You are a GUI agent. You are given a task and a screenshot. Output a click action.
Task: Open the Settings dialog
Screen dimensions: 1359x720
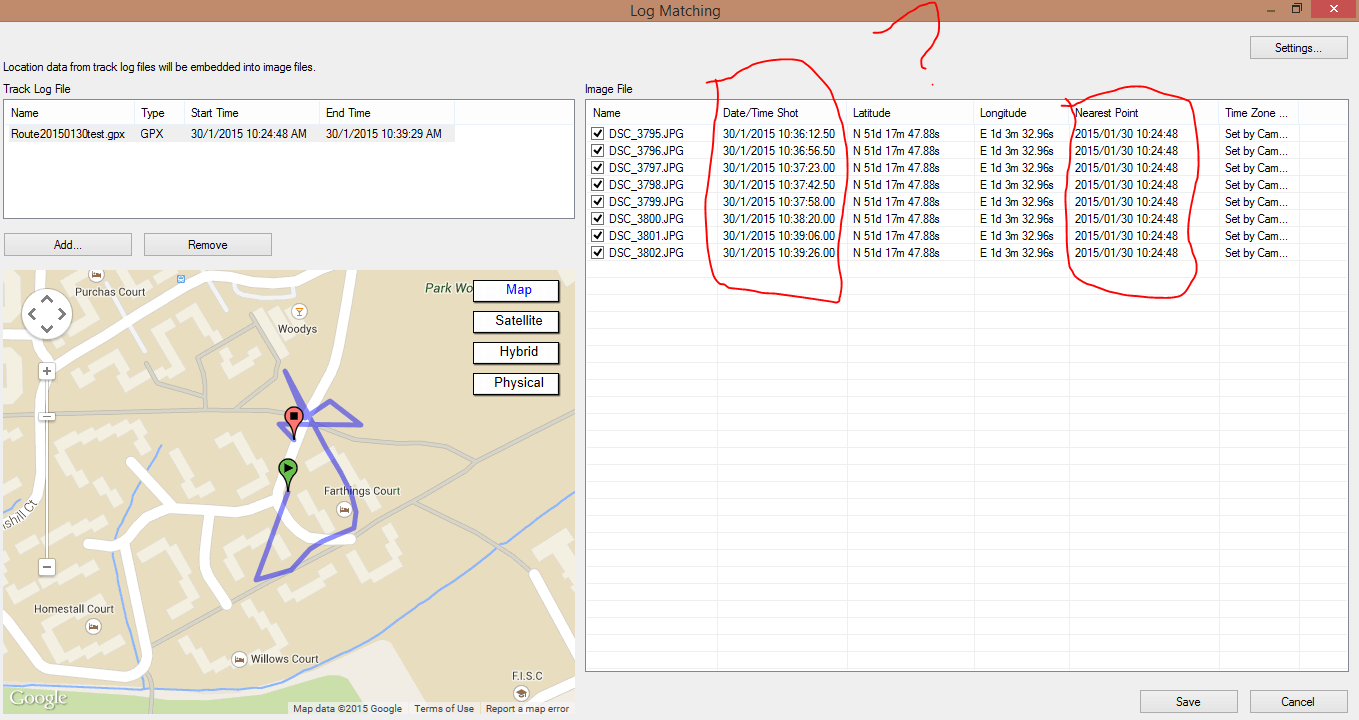[x=1298, y=48]
